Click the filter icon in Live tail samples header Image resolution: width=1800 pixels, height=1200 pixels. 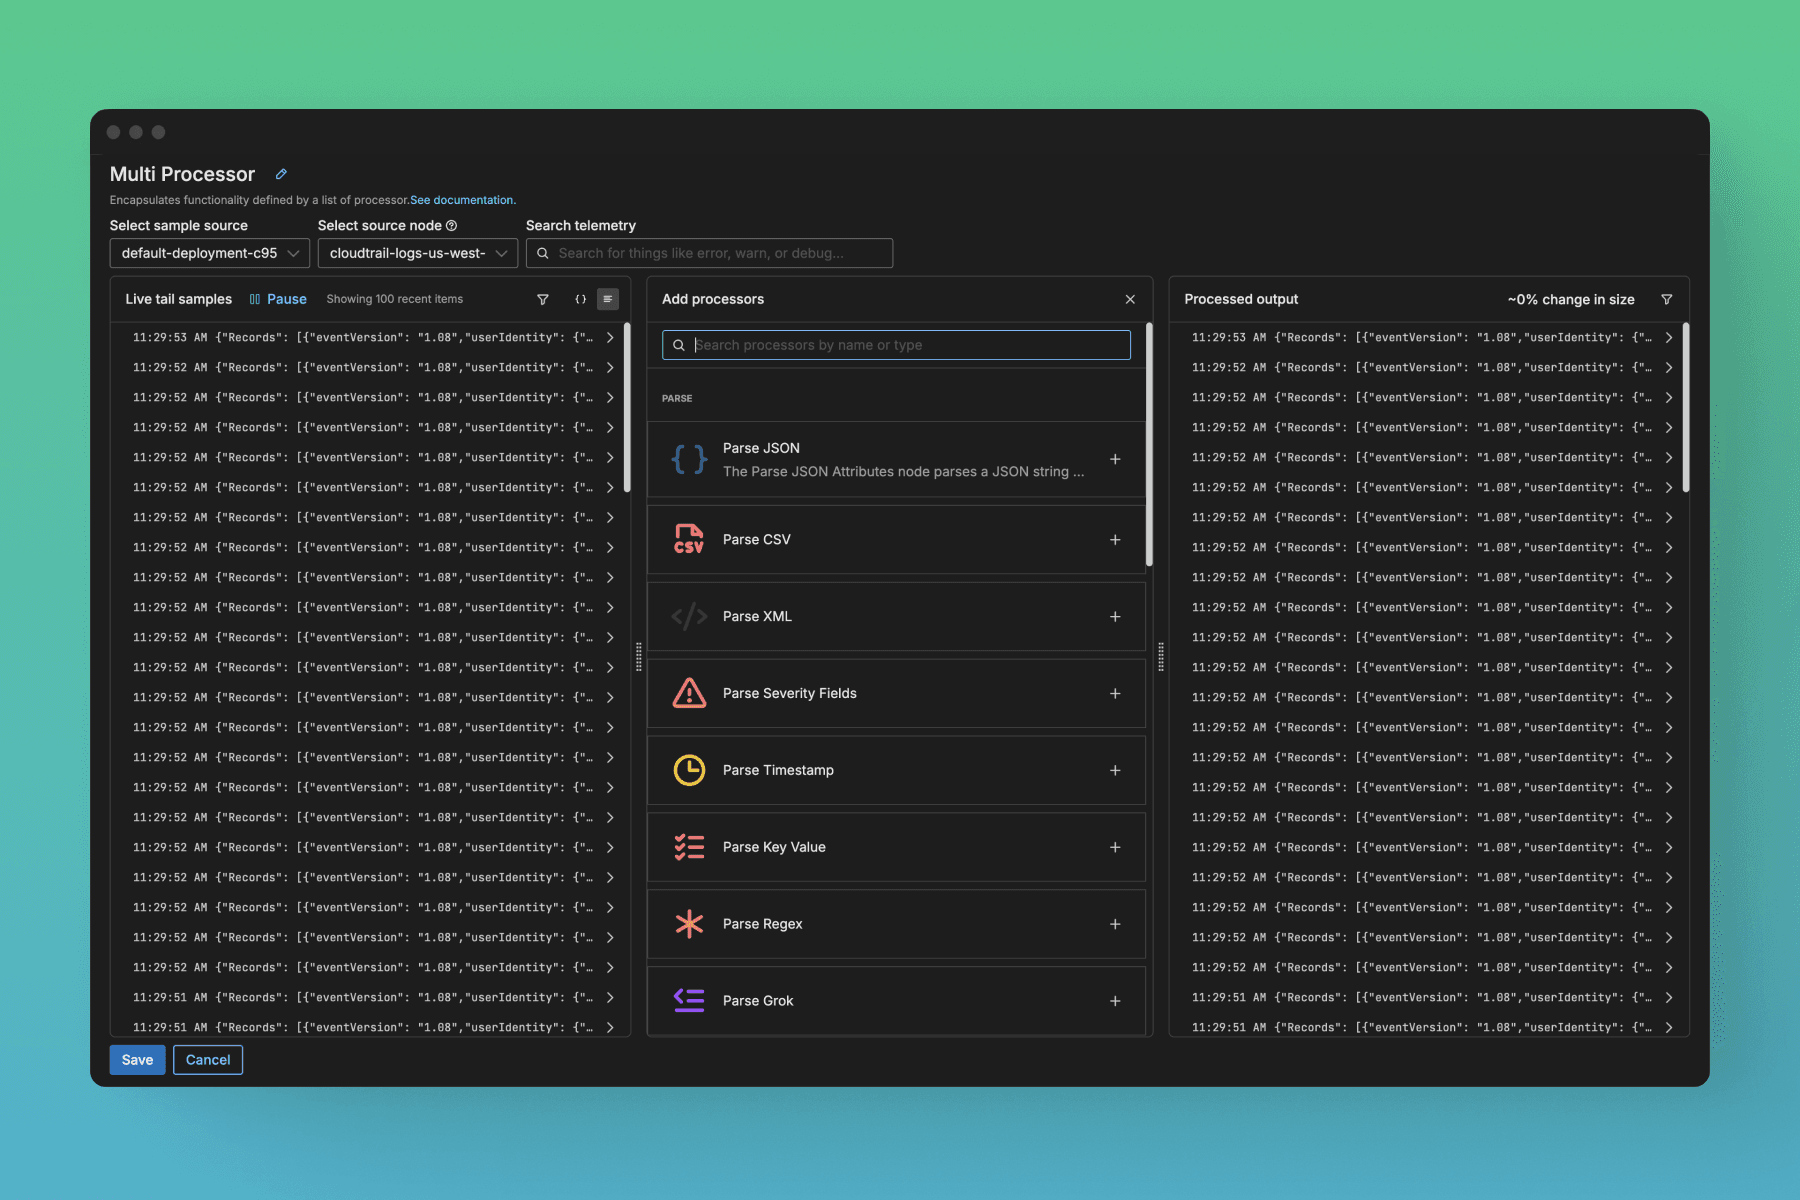pyautogui.click(x=543, y=299)
